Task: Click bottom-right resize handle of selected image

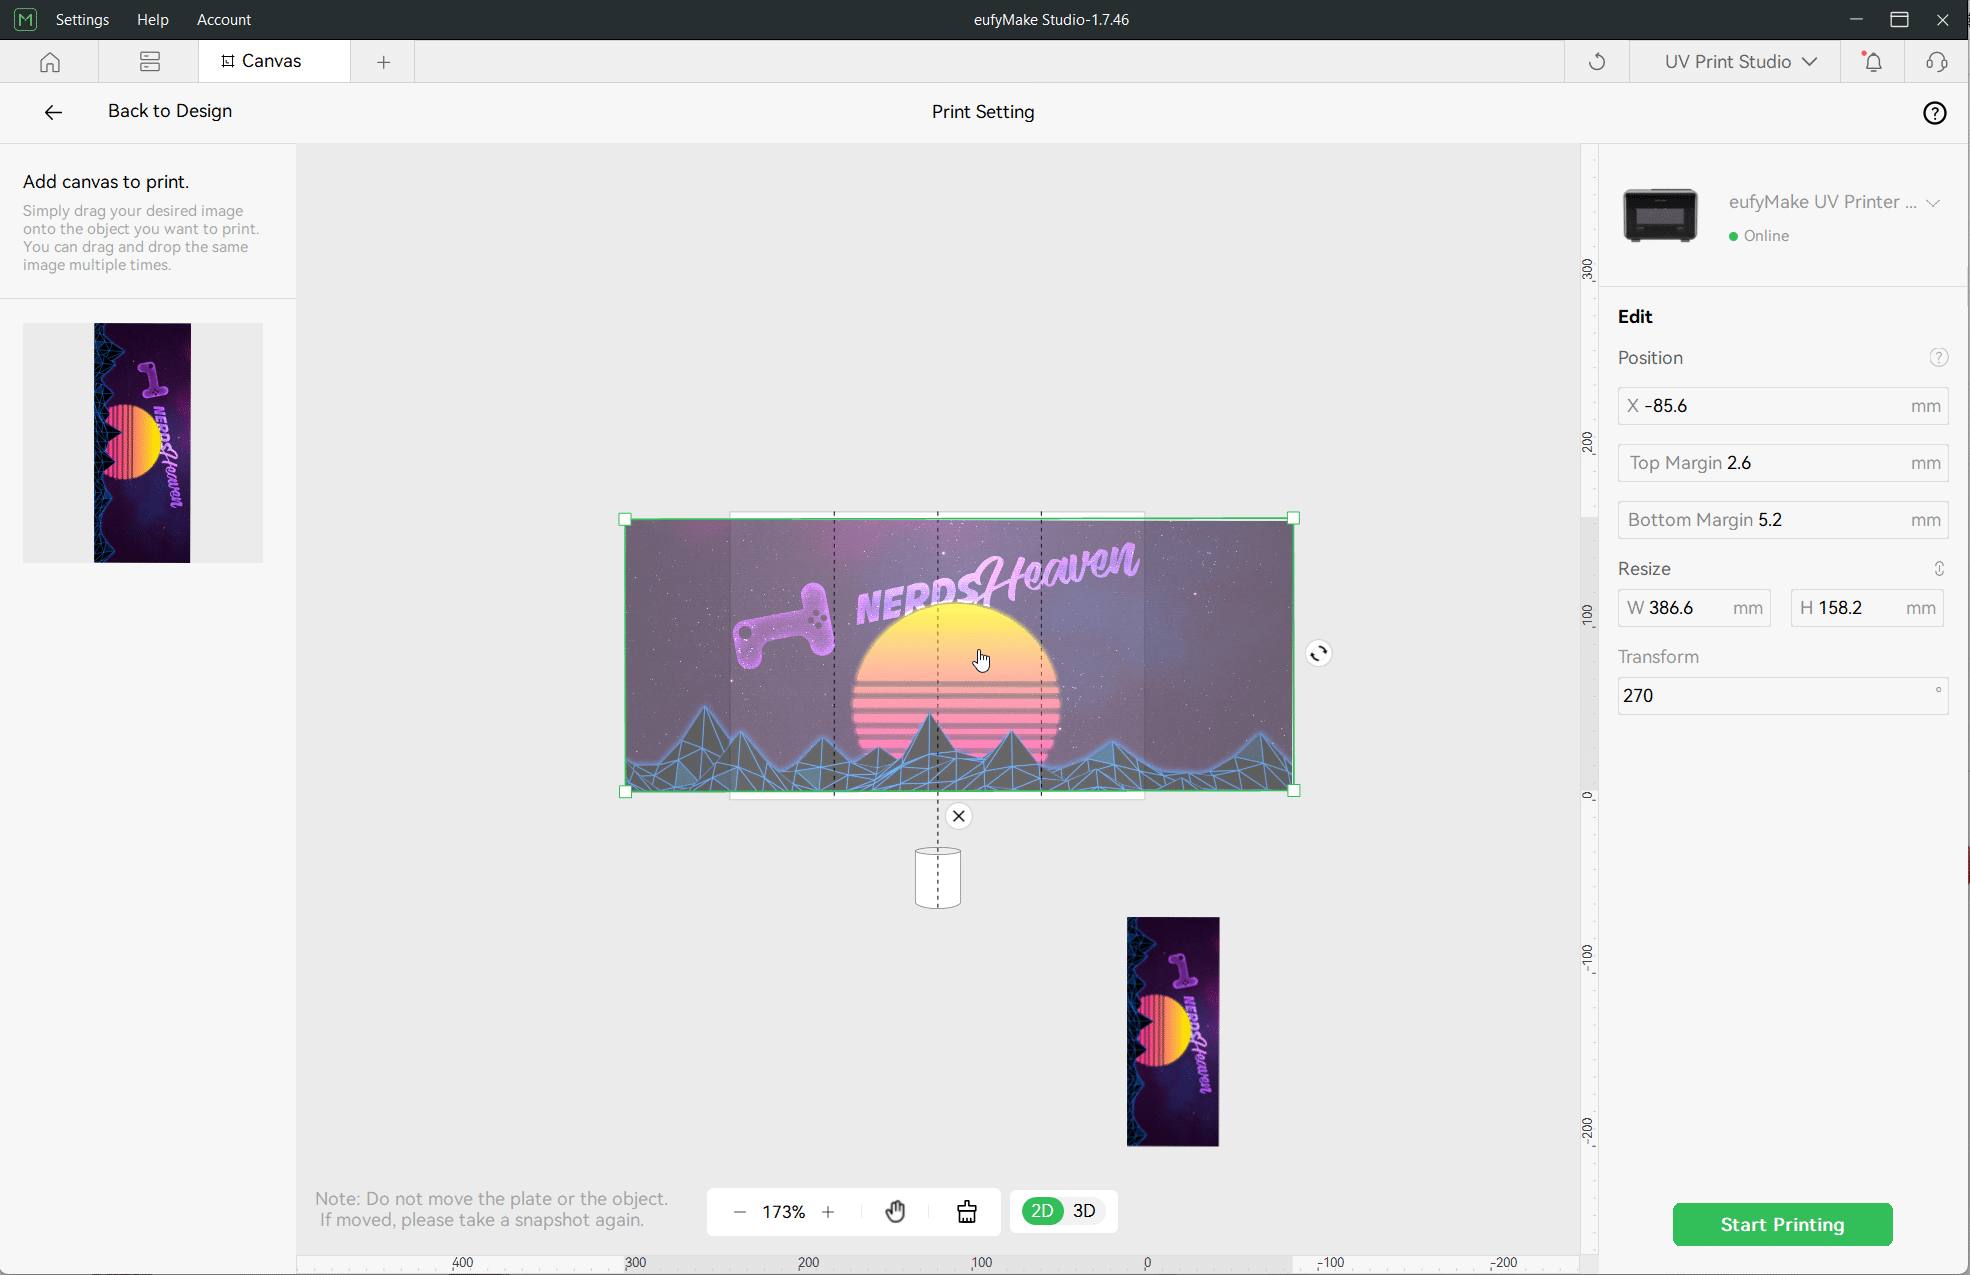Action: click(x=1293, y=791)
